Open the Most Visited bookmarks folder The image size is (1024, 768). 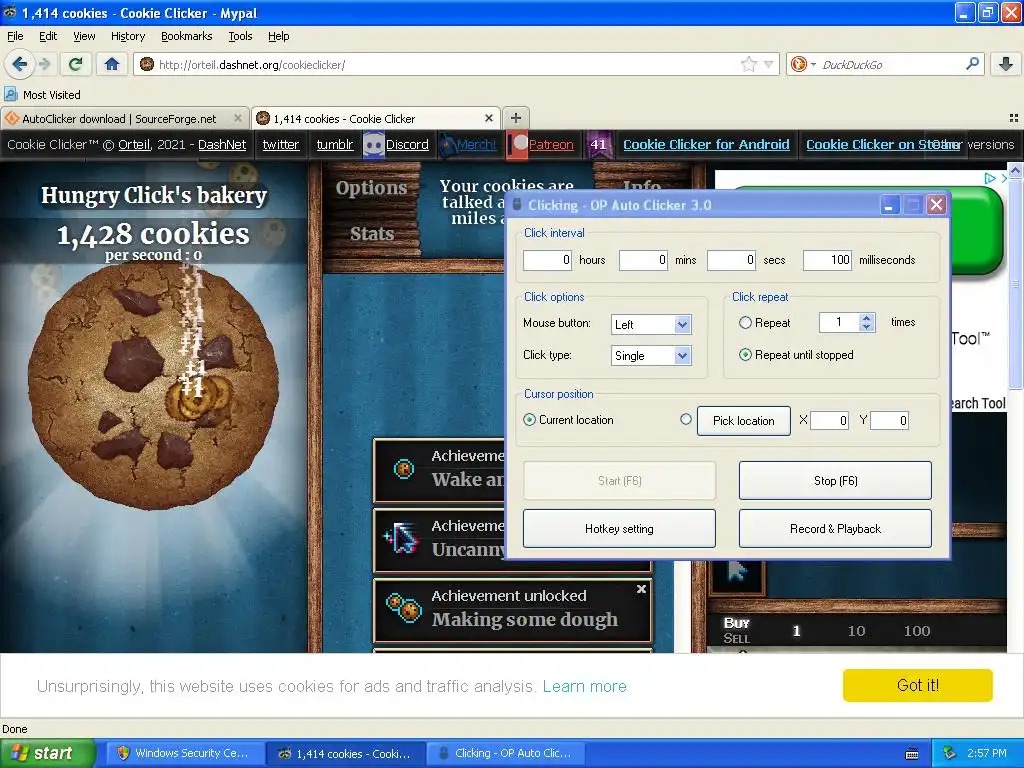pyautogui.click(x=43, y=95)
